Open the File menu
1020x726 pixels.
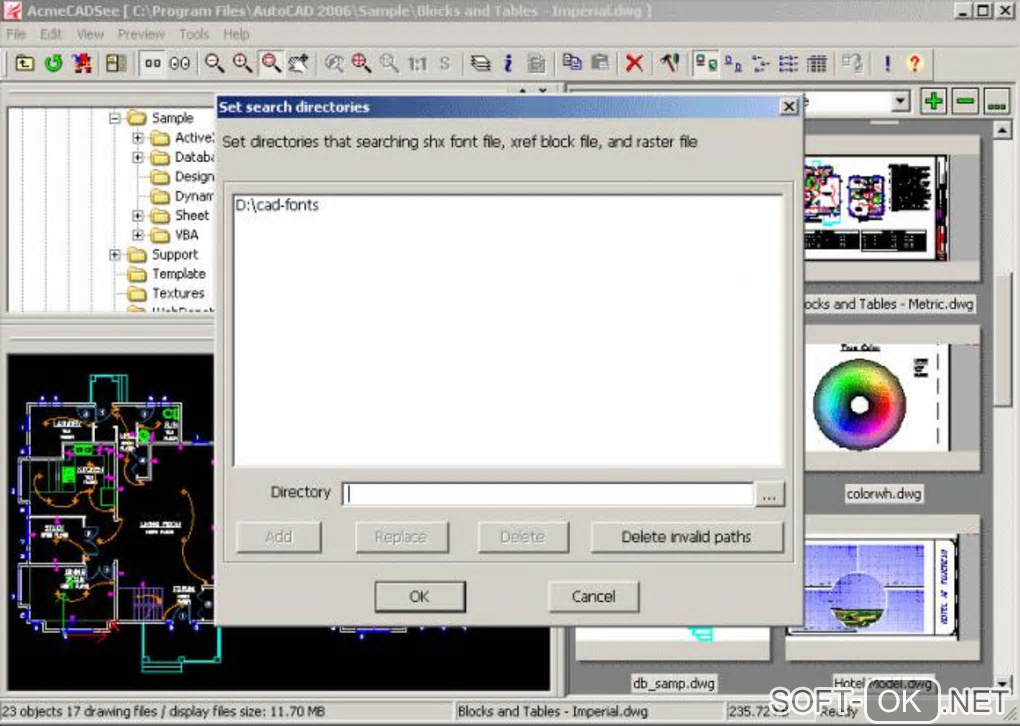(16, 34)
